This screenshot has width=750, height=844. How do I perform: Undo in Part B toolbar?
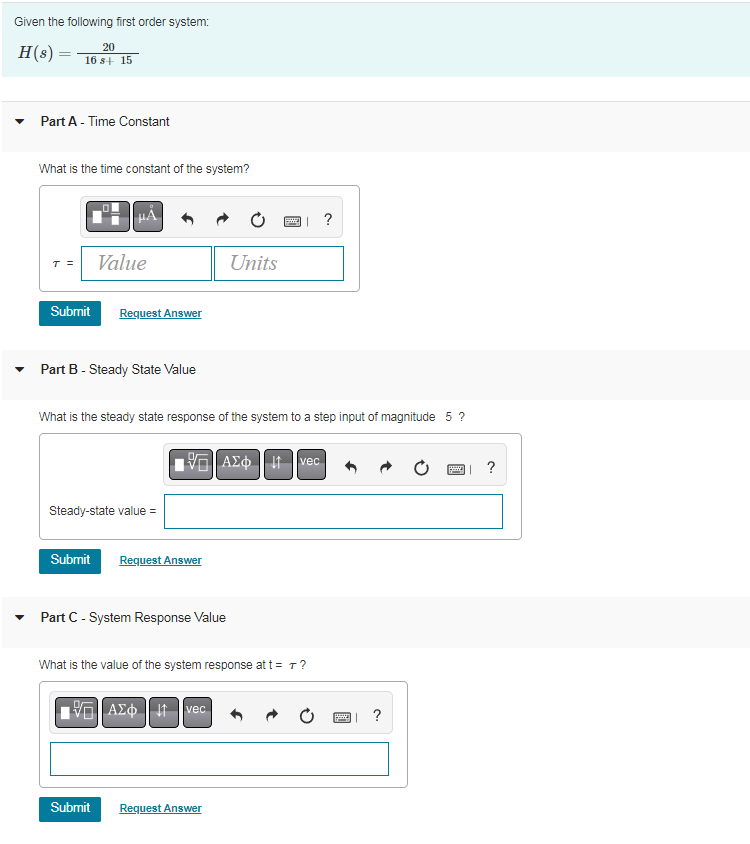pyautogui.click(x=351, y=467)
